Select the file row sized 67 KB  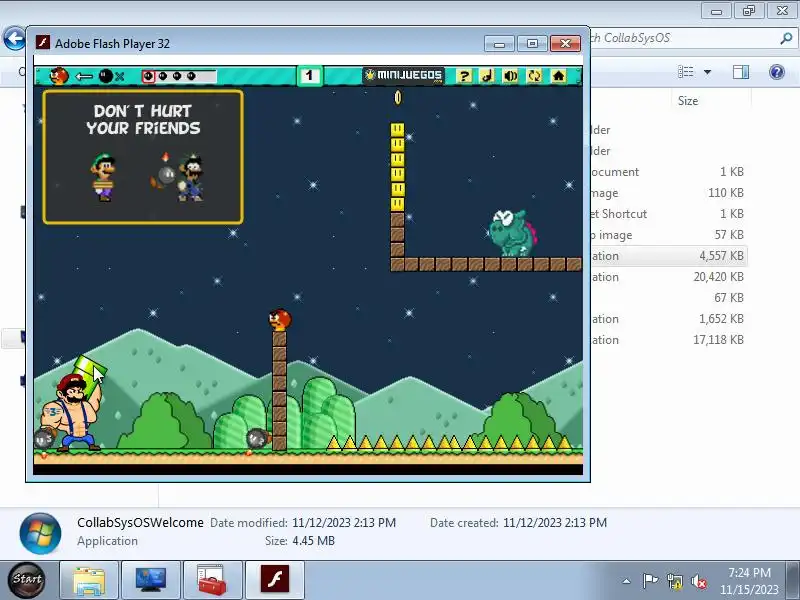pos(668,297)
